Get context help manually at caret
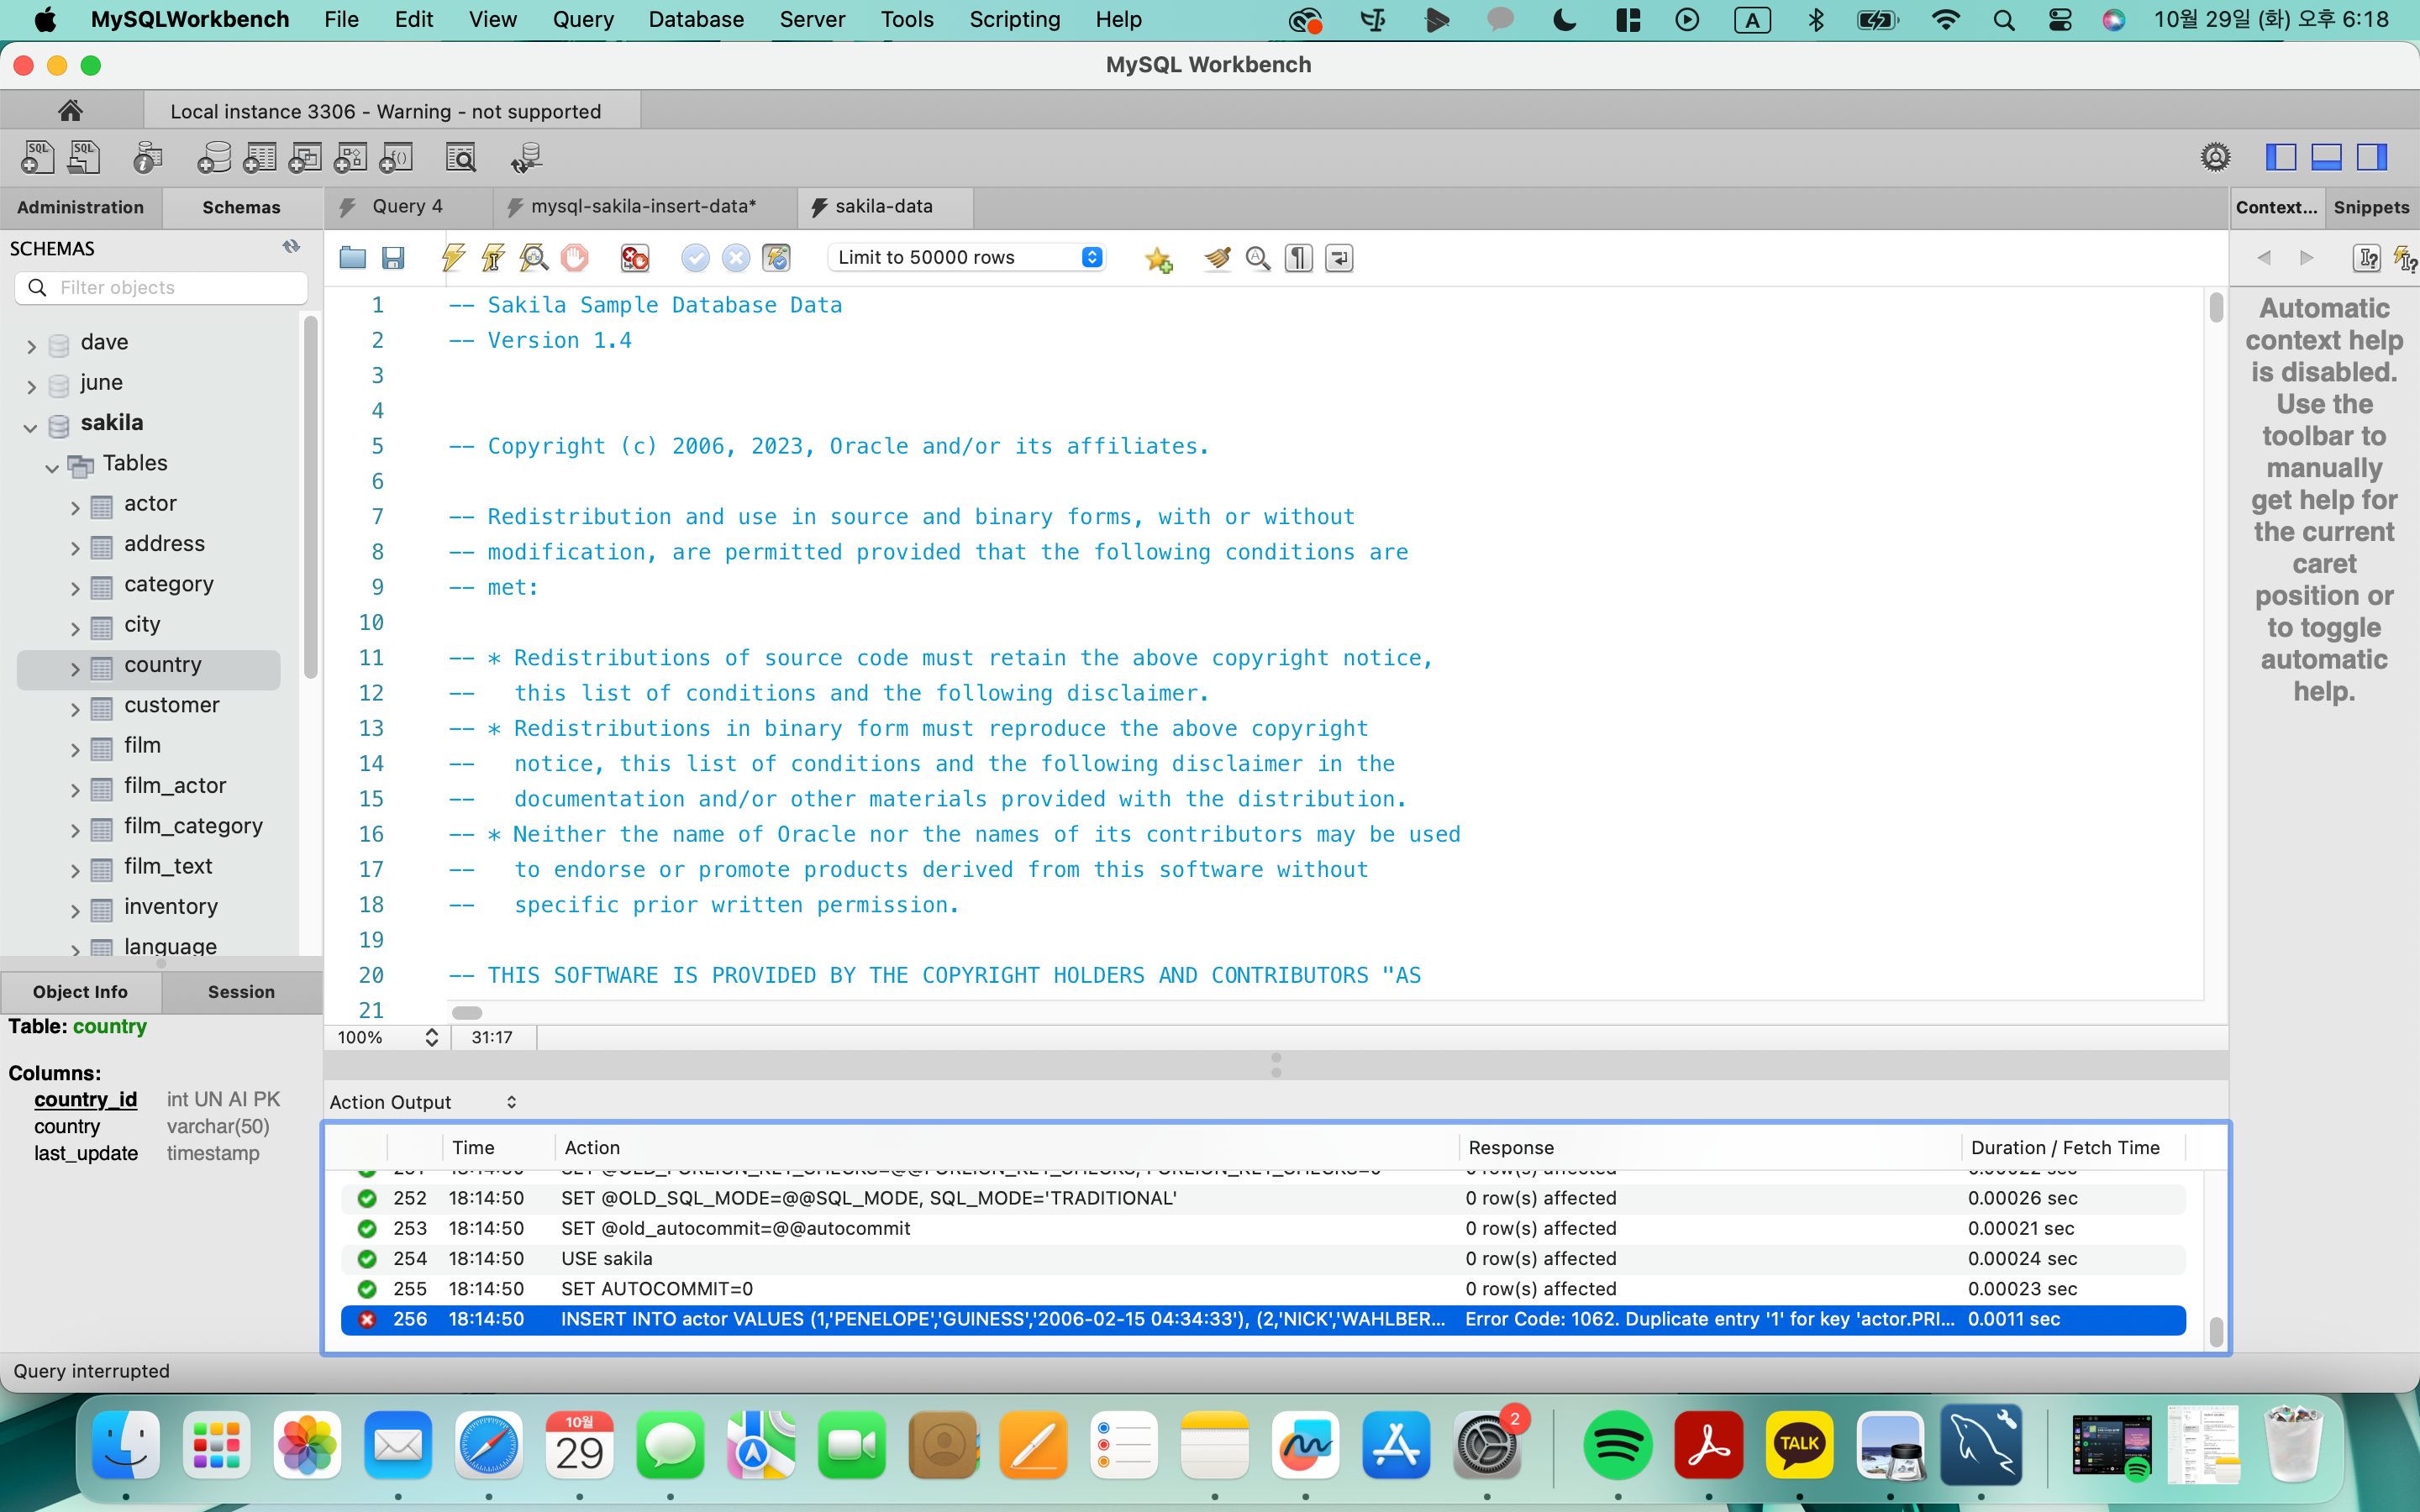The height and width of the screenshot is (1512, 2420). [2367, 258]
